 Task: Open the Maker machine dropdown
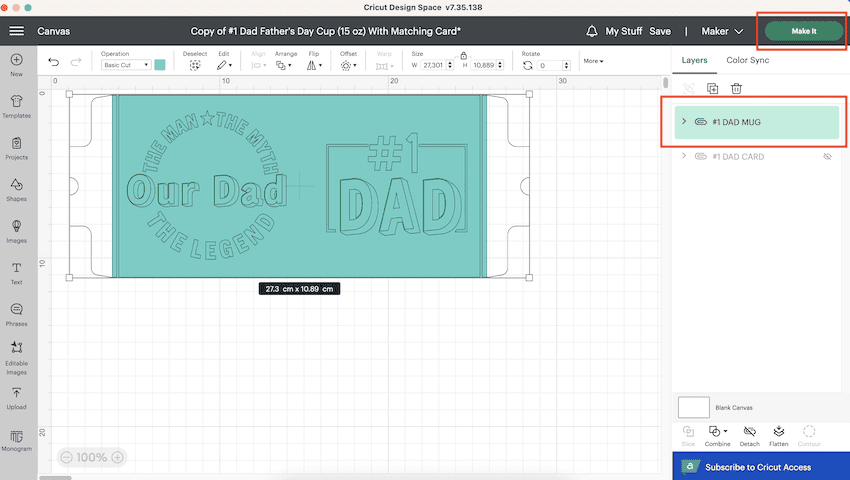722,31
